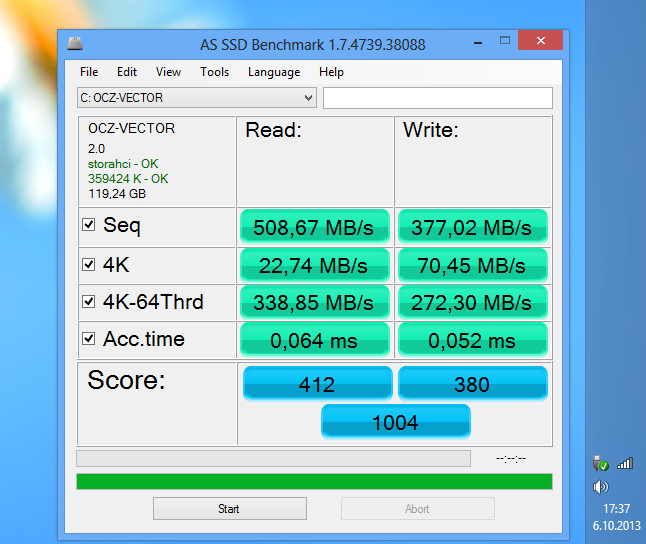Screen dimensions: 646x544
Task: Close the AS SSD Benchmark window
Action: [541, 40]
